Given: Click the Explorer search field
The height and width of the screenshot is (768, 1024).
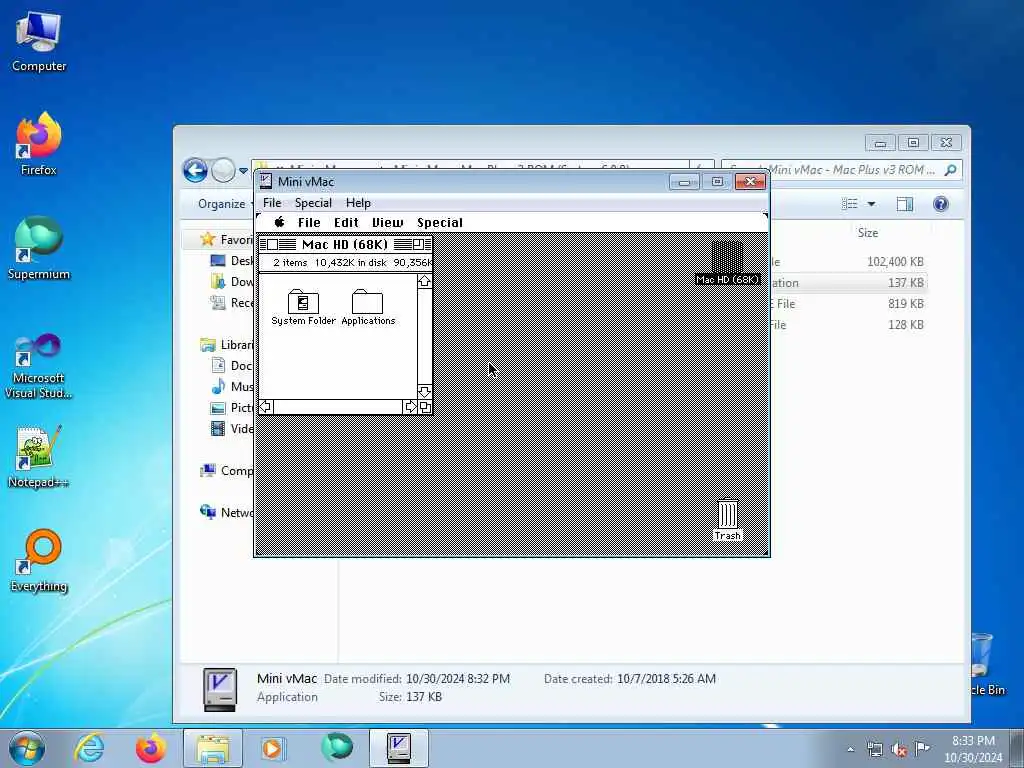Looking at the screenshot, I should [x=842, y=170].
